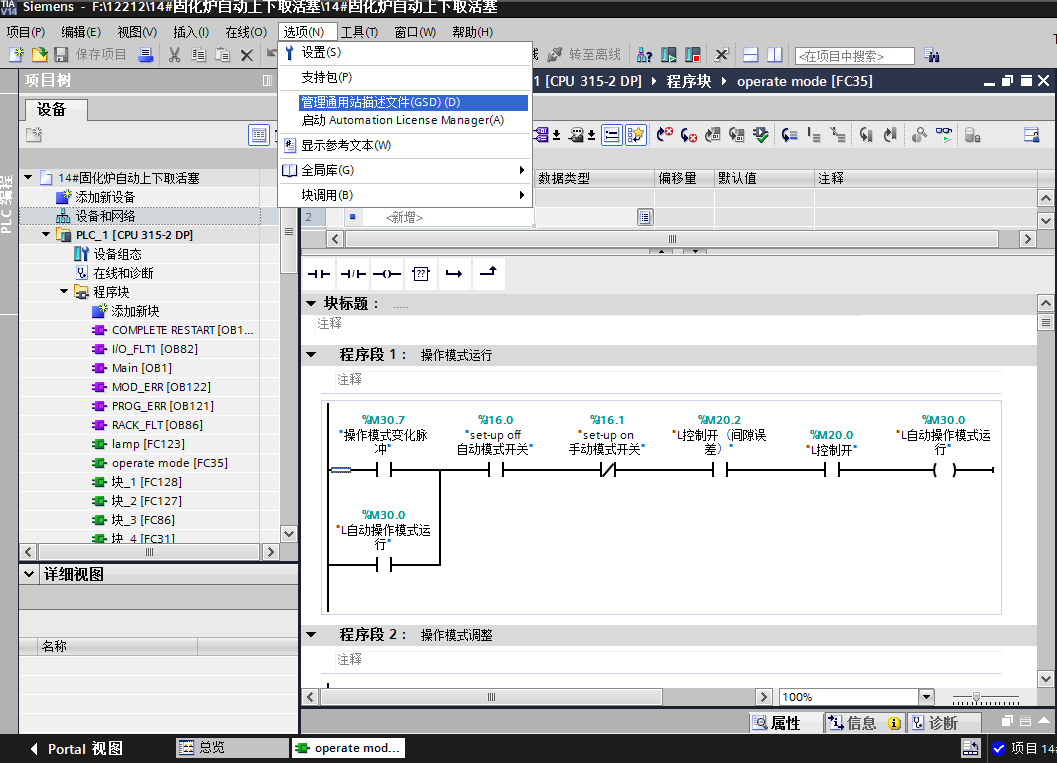Expand 程序段 2 操作模式调整
This screenshot has height=763, width=1057.
pos(313,634)
